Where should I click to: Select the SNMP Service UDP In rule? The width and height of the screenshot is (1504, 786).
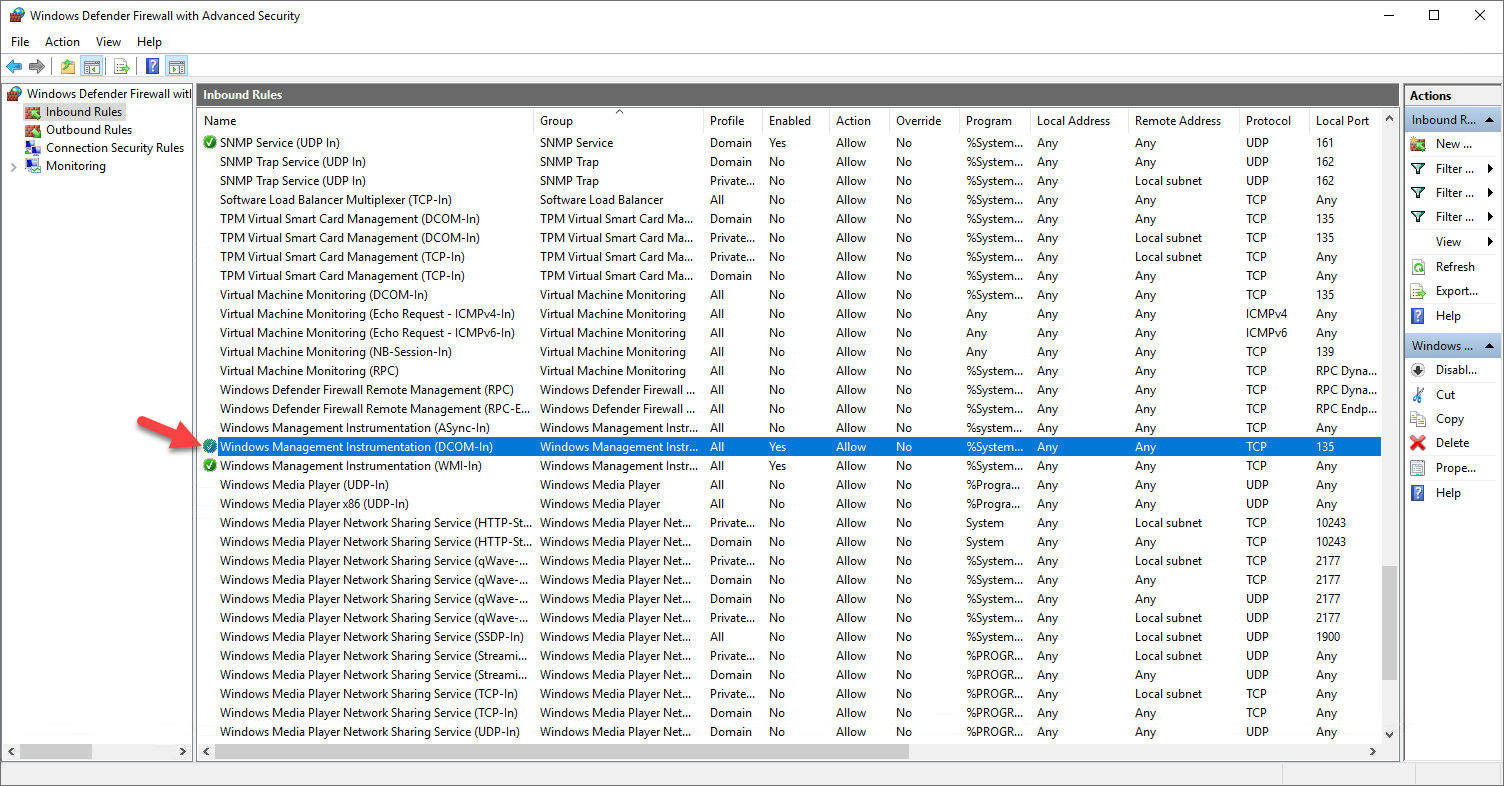tap(289, 142)
